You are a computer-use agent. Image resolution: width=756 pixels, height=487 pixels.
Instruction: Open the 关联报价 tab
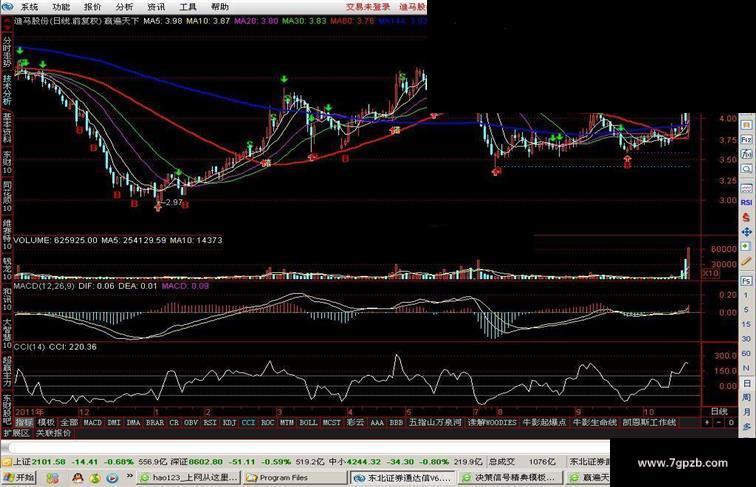tap(54, 433)
